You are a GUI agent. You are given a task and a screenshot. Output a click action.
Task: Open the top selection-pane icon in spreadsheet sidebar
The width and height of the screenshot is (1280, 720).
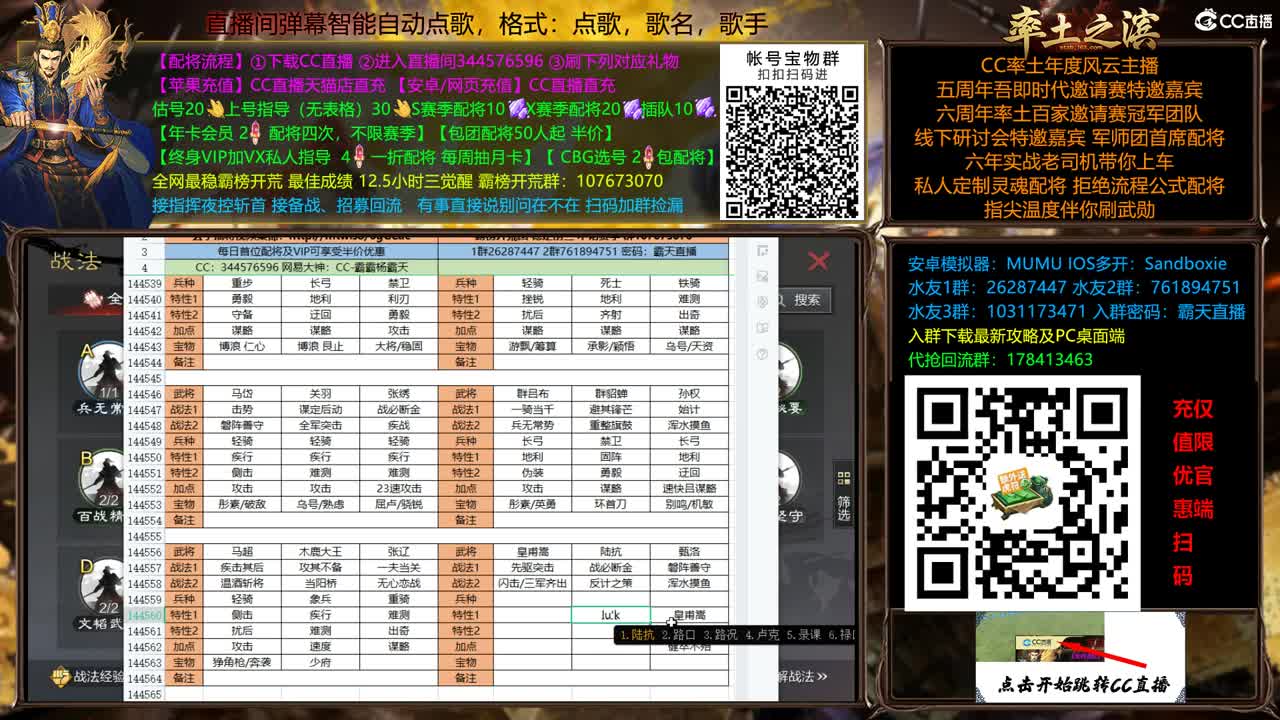pyautogui.click(x=763, y=251)
